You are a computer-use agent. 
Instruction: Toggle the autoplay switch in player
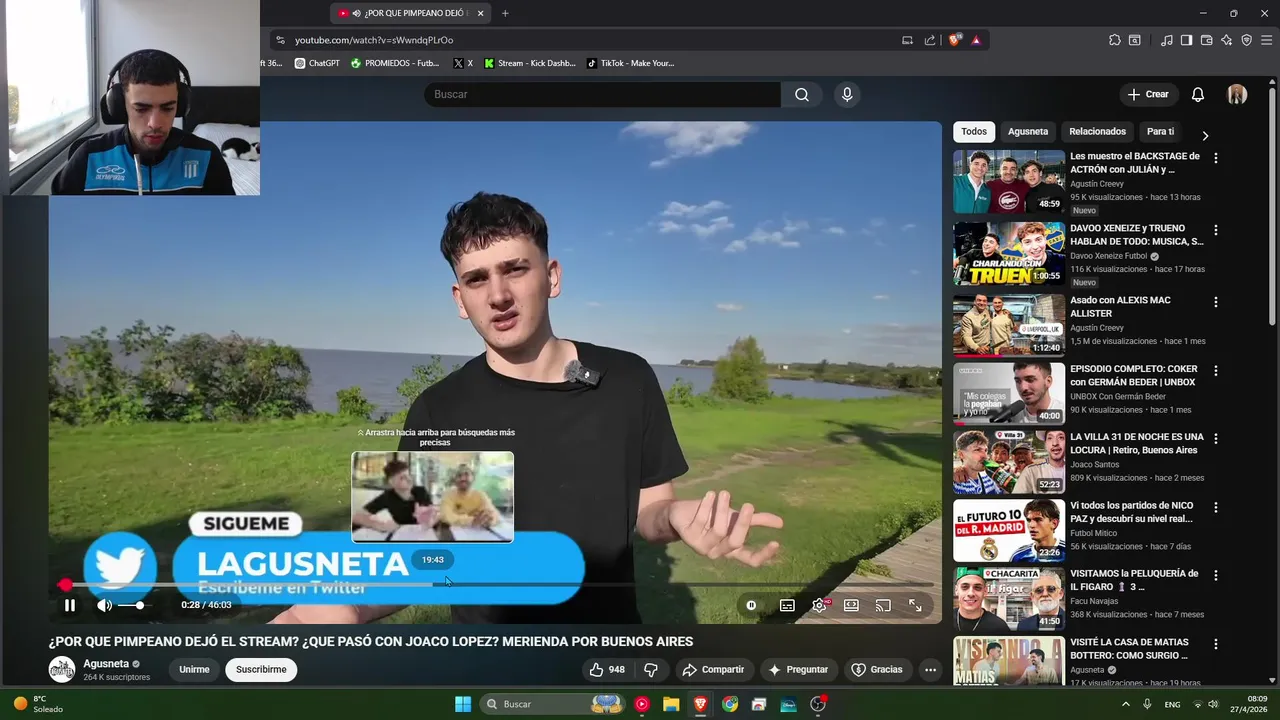pos(751,605)
